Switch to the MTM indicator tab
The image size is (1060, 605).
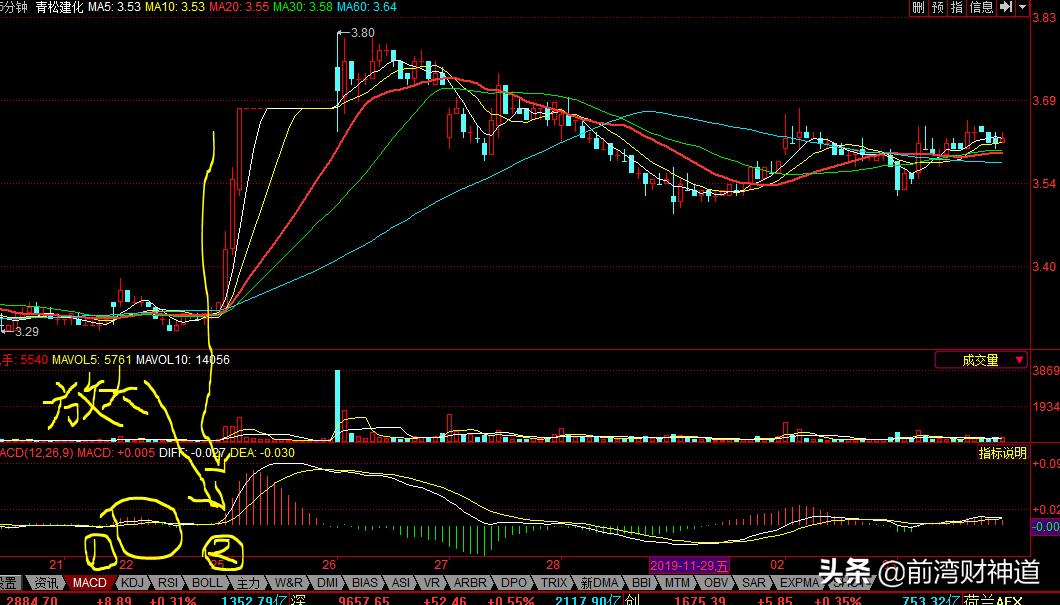pyautogui.click(x=677, y=582)
